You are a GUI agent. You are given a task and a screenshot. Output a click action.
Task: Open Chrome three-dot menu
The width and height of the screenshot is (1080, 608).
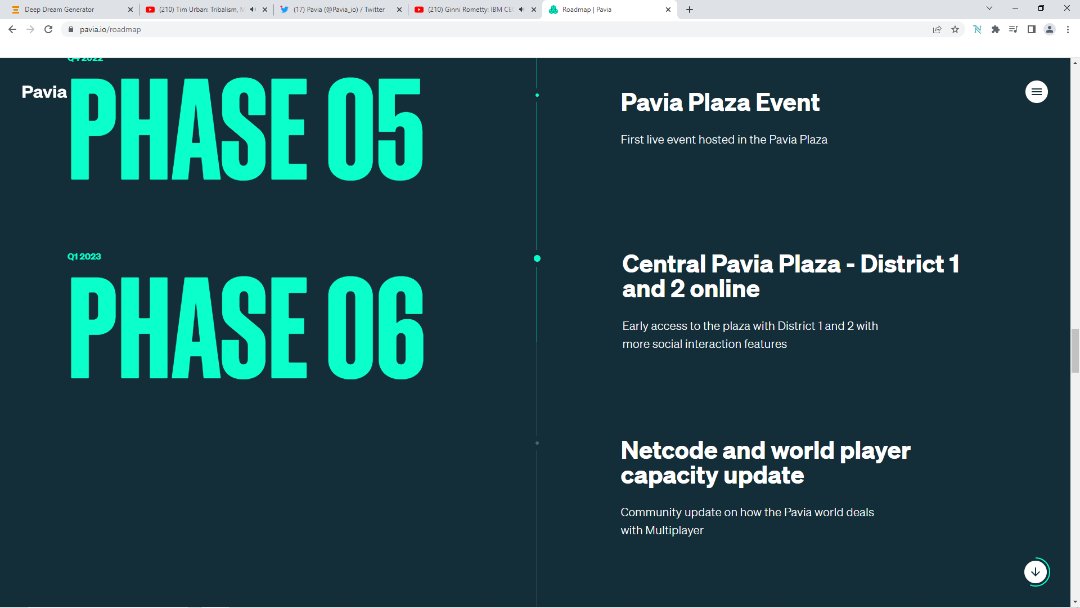[x=1068, y=30]
